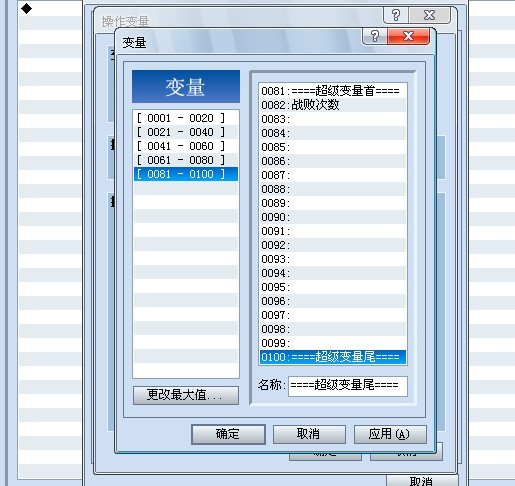Screen dimensions: 515x486
Task: Click 取消 button in 变量 dialog
Action: [309, 434]
